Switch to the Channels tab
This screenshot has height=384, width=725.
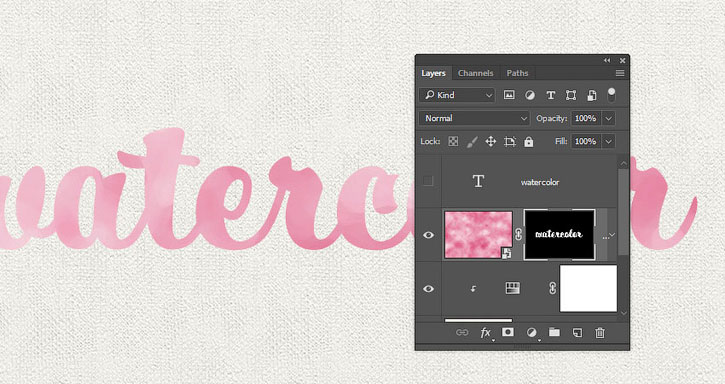[475, 73]
